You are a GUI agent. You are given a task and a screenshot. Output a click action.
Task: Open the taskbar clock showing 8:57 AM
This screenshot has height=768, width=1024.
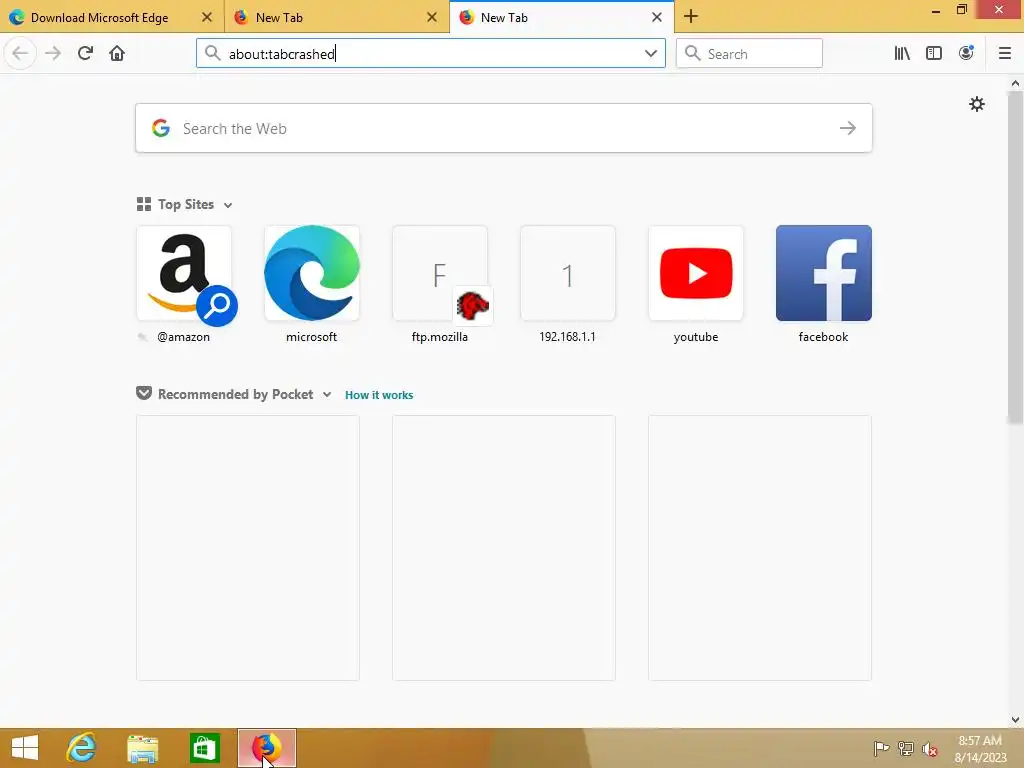point(980,749)
